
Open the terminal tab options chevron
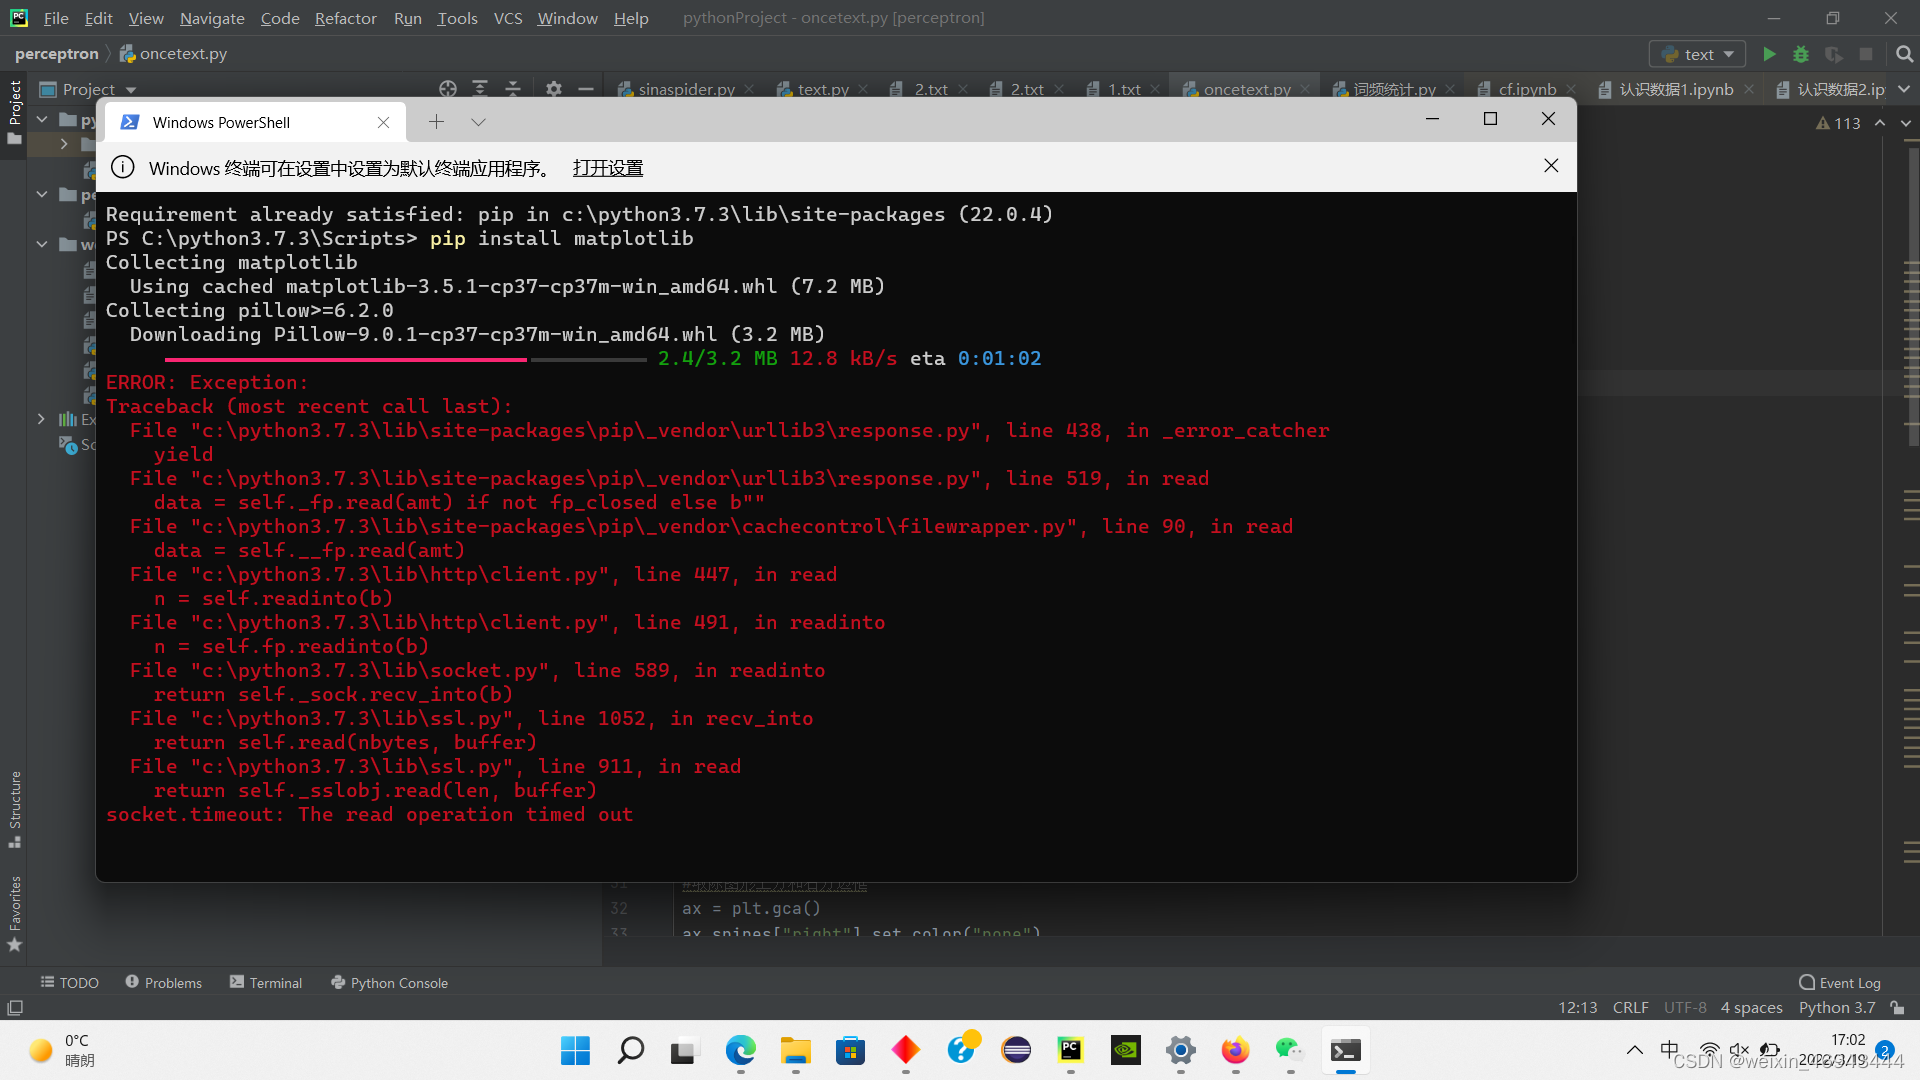click(x=478, y=121)
